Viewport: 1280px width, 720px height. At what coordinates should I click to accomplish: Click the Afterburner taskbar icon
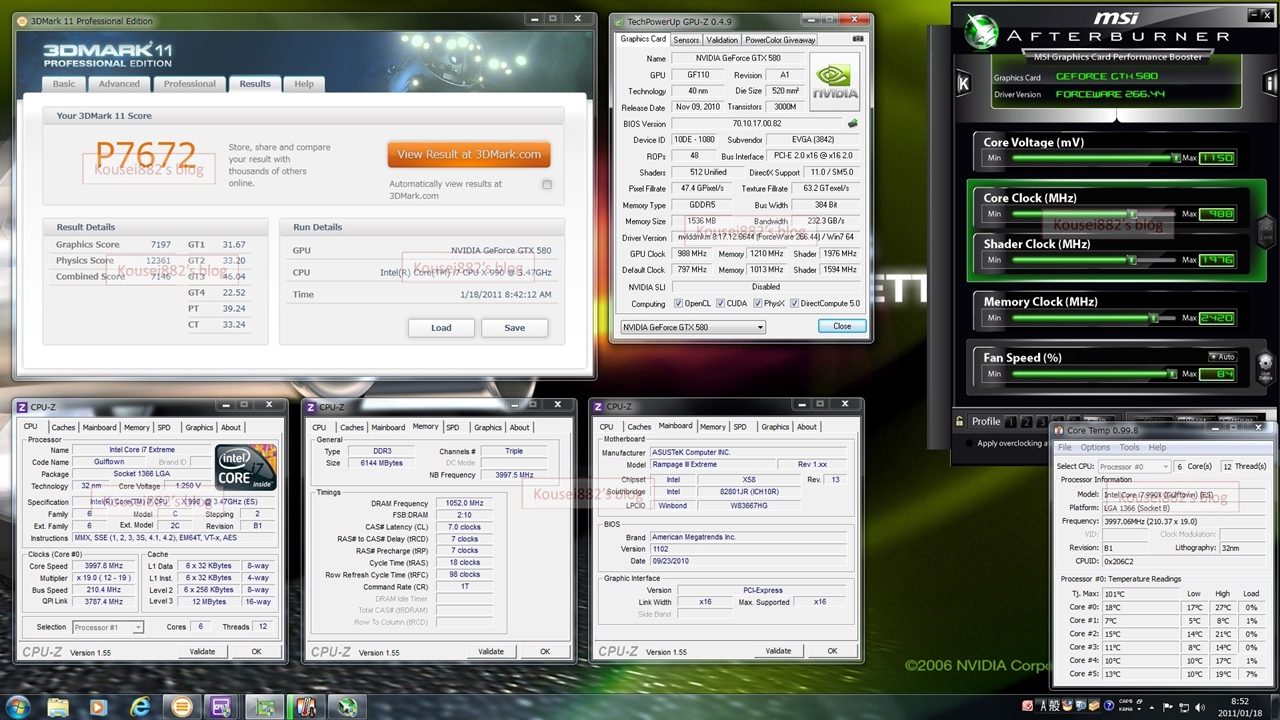coord(347,707)
